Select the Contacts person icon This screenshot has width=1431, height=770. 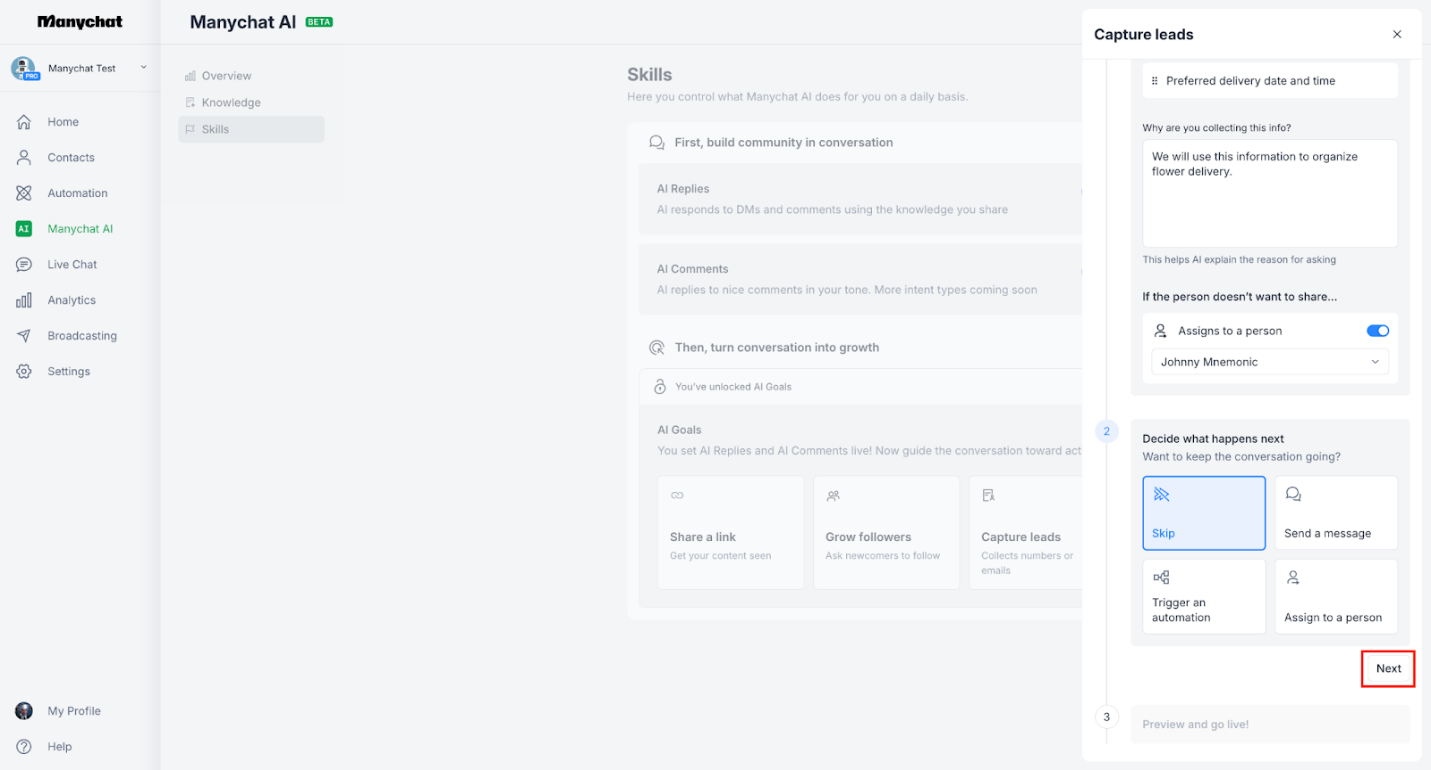point(25,157)
